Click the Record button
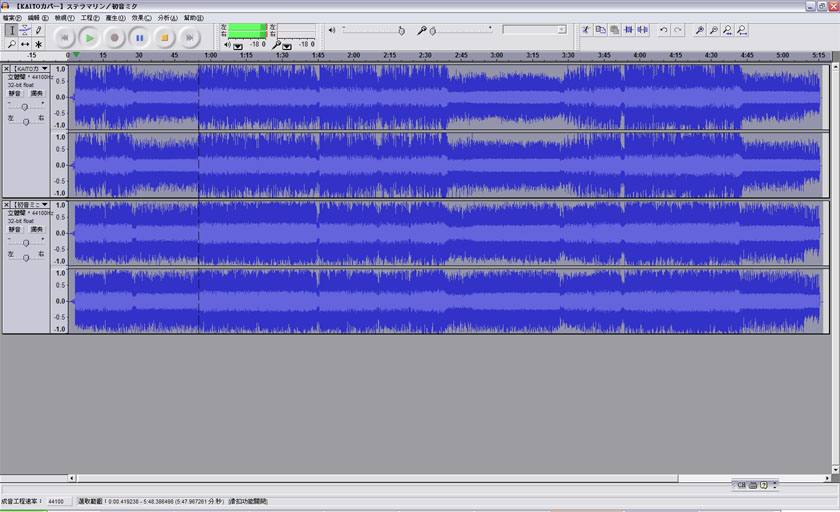The image size is (840, 512). (x=114, y=37)
